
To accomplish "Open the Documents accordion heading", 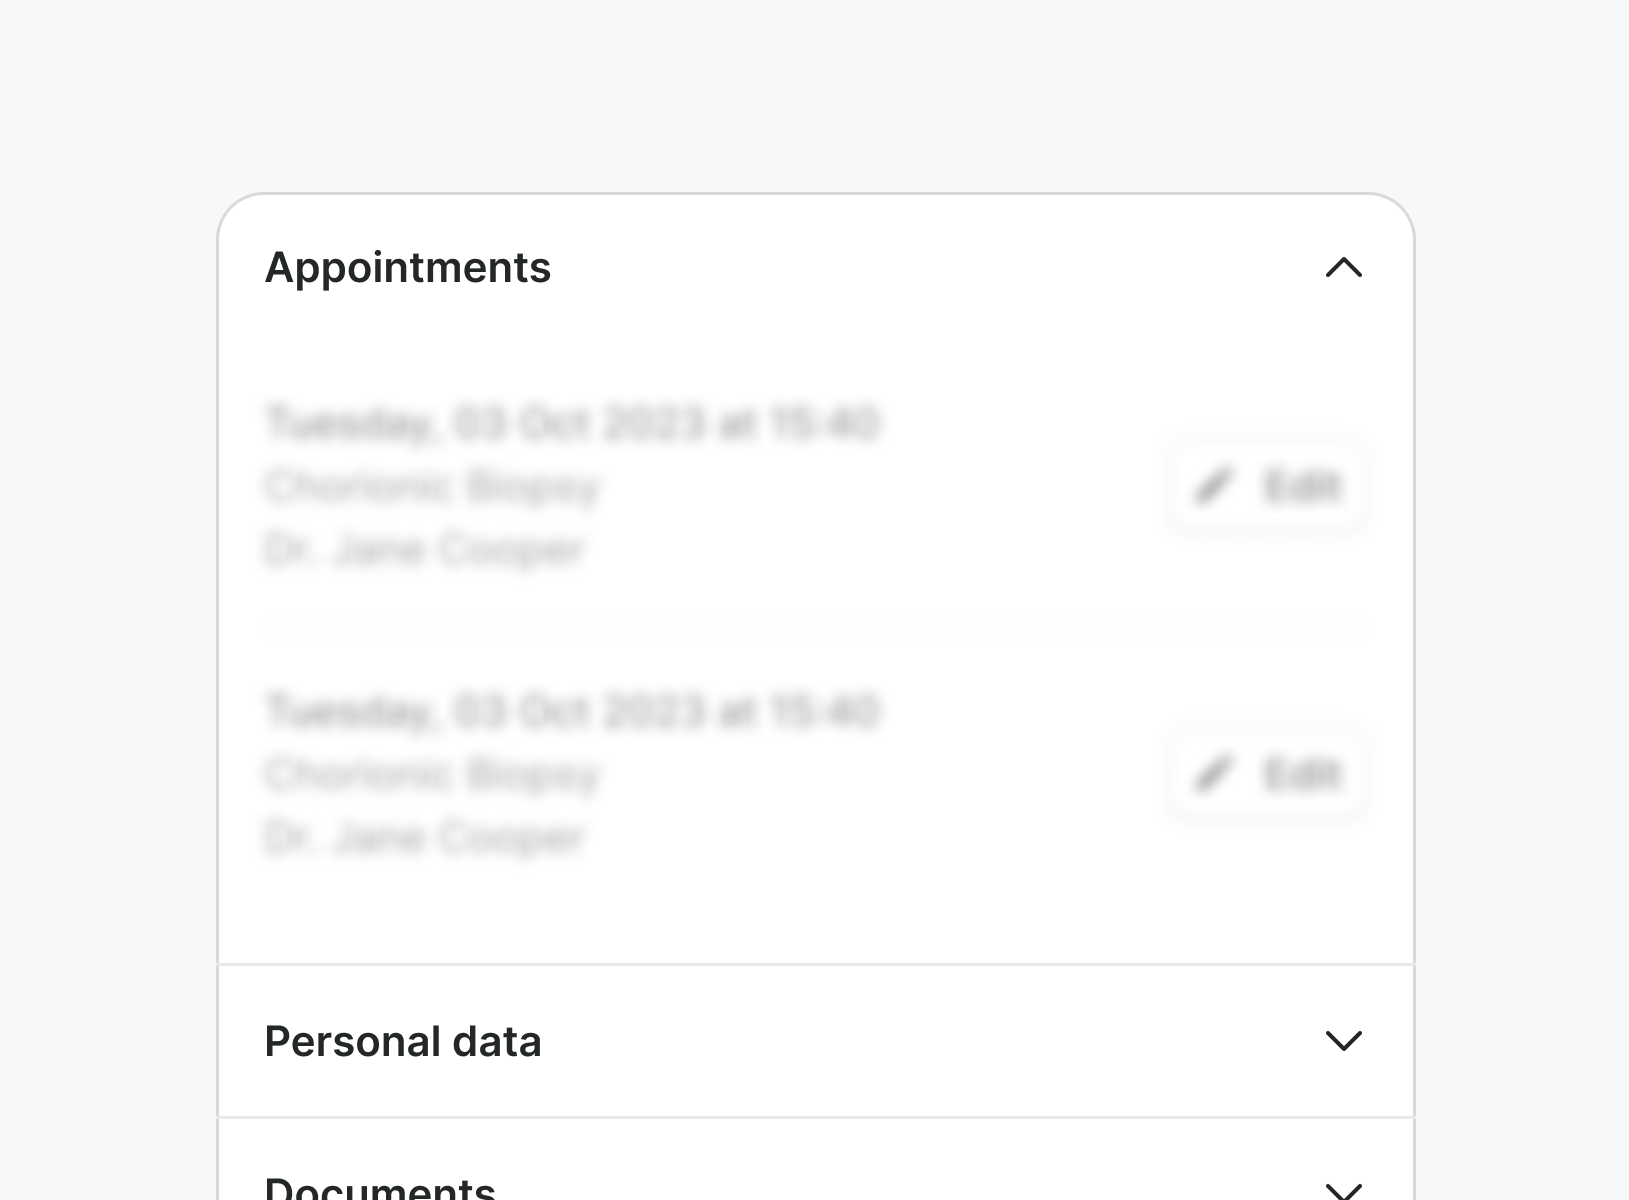I will click(x=380, y=1188).
